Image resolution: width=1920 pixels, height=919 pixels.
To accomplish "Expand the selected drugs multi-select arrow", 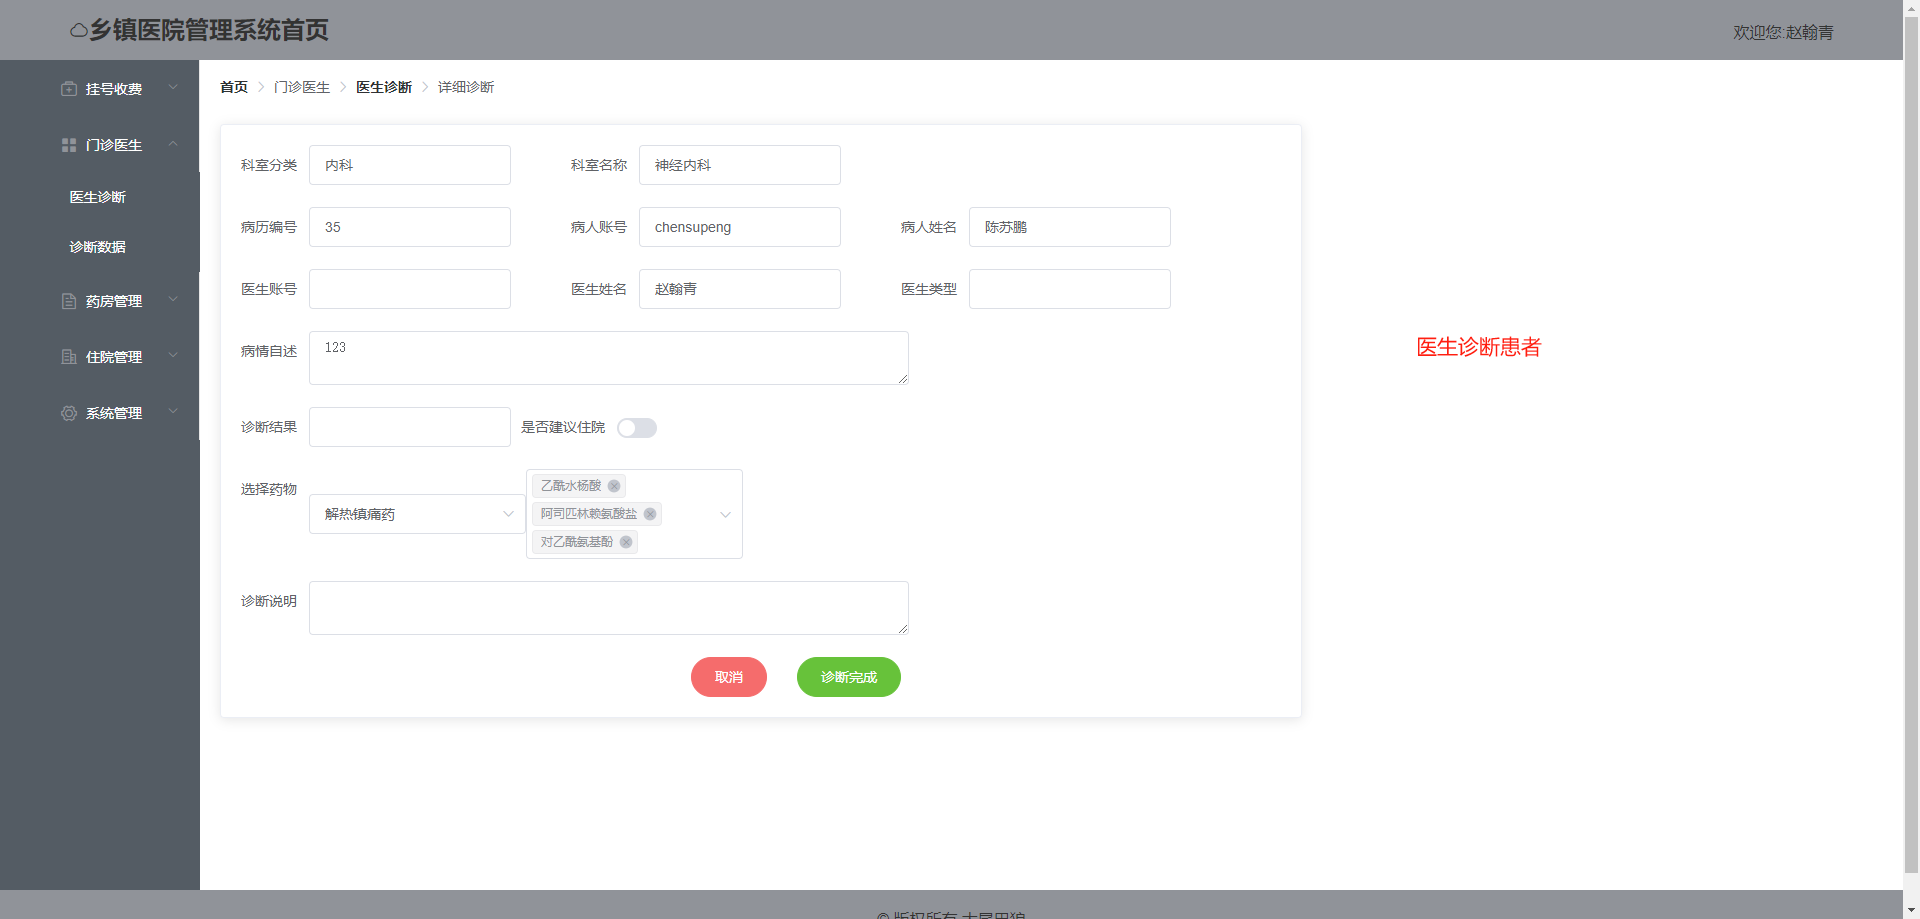I will coord(725,514).
